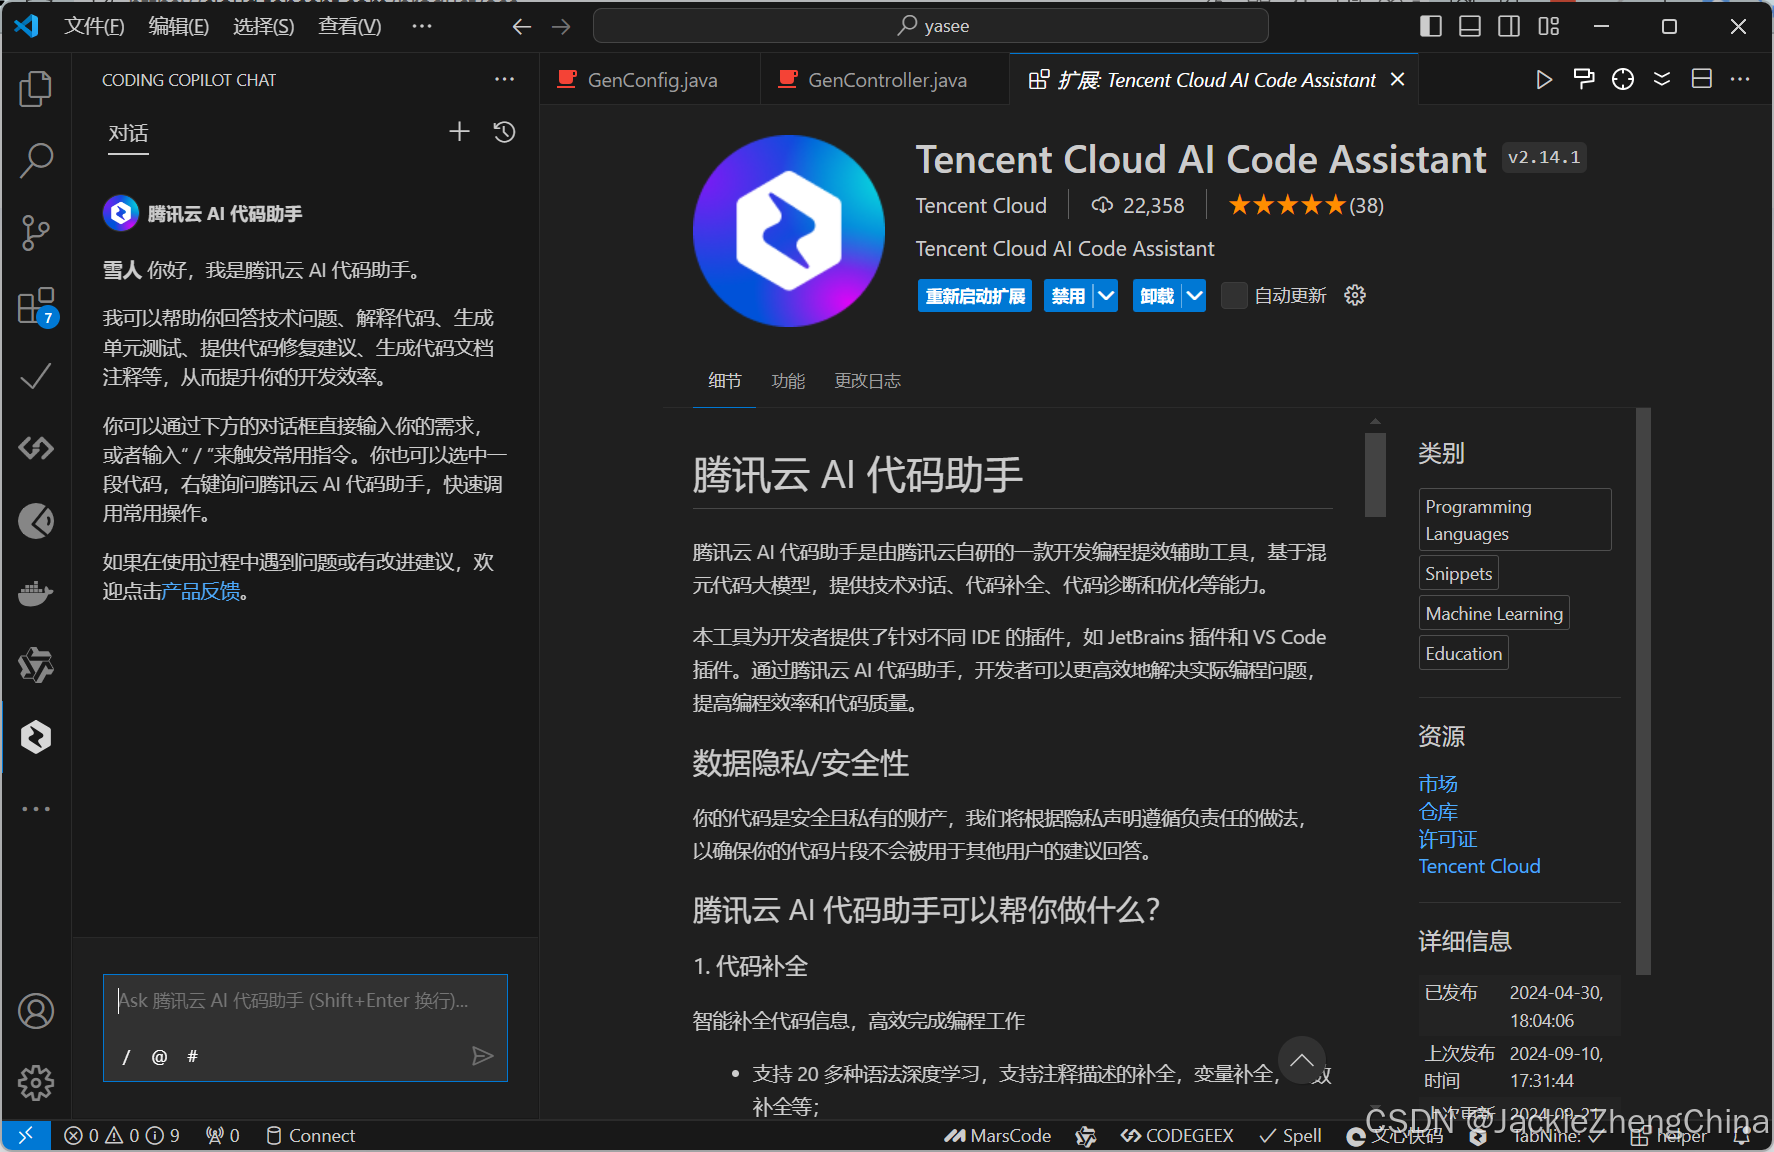This screenshot has width=1774, height=1152.
Task: Open the menu bar overflow ellipsis
Action: tap(422, 27)
